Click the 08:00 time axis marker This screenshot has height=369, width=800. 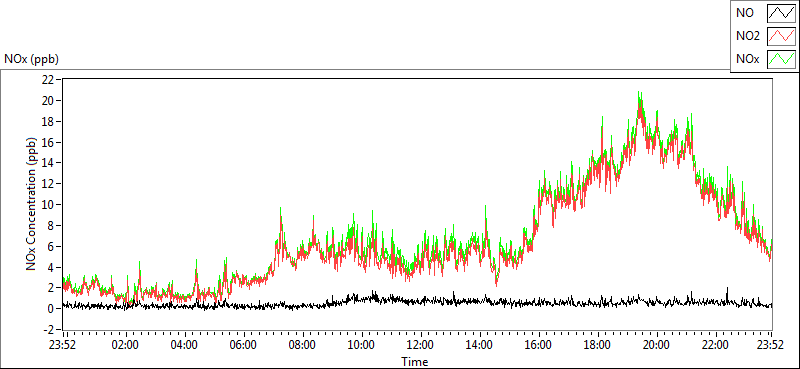(303, 344)
